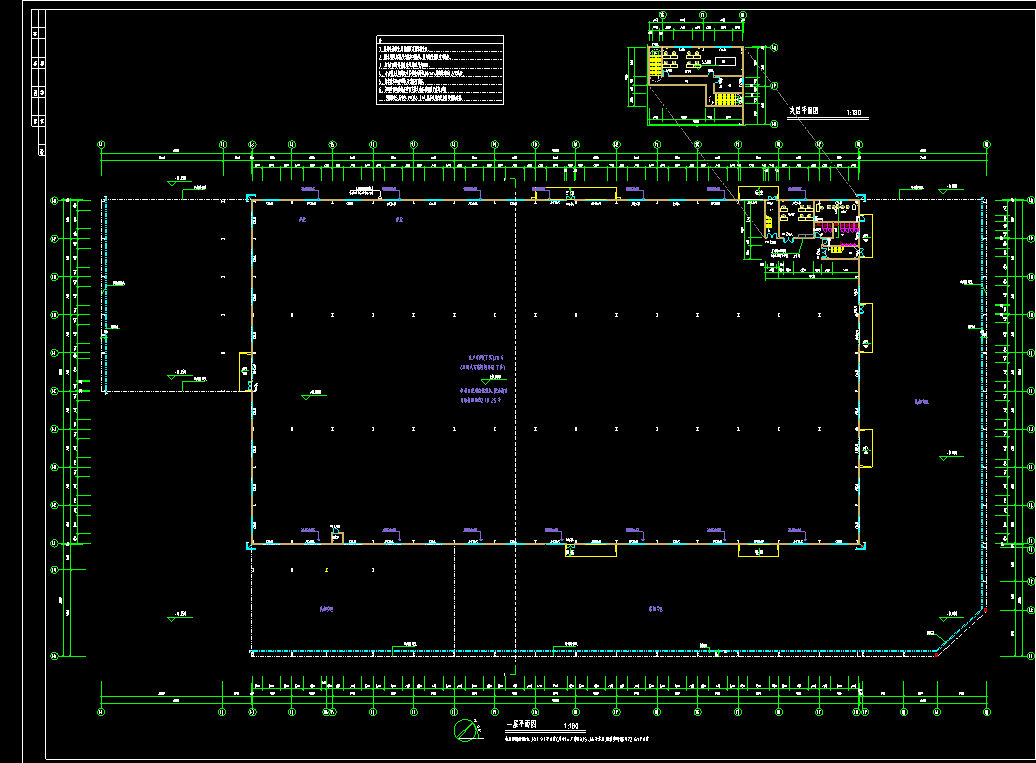Viewport: 1036px width, 763px height.
Task: Select the upper yellow rectangle on east wall
Action: [x=866, y=327]
